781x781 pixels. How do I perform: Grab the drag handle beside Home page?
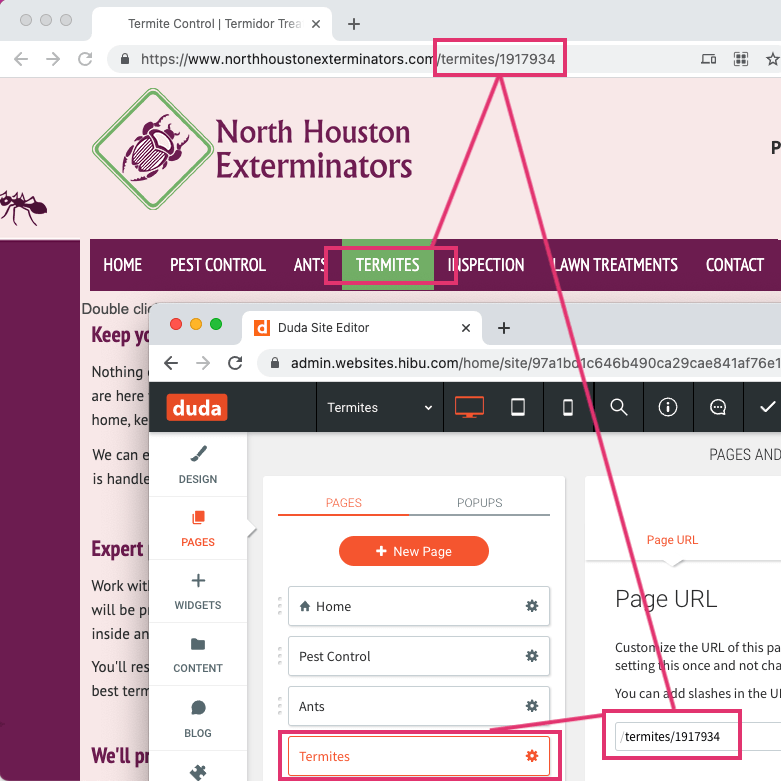[x=280, y=606]
